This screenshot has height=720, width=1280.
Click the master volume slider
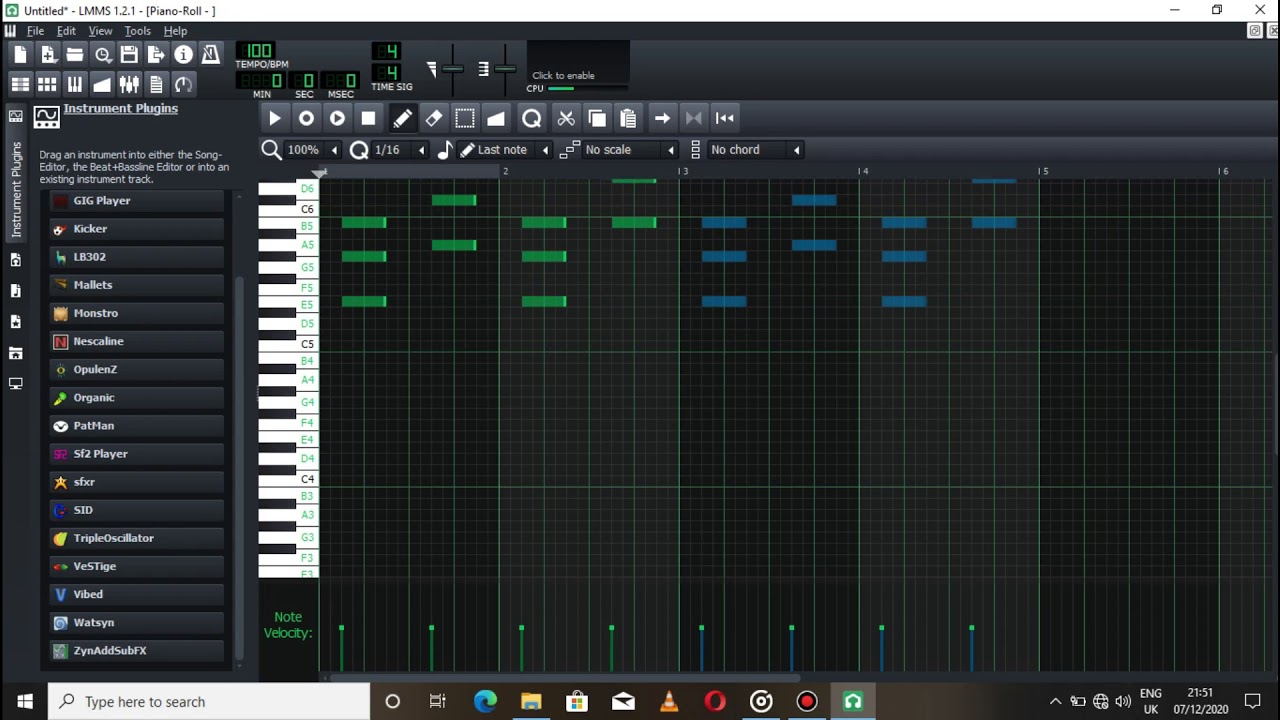(x=453, y=69)
